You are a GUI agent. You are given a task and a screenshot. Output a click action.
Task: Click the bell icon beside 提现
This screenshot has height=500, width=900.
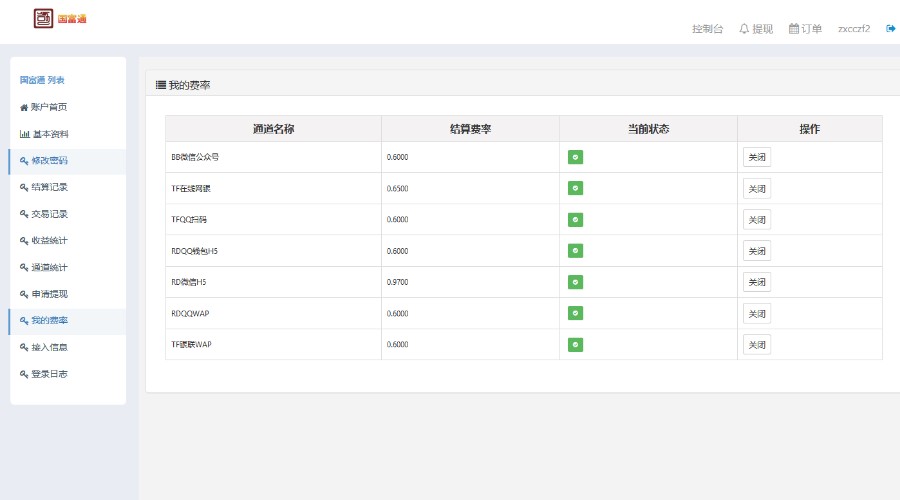744,29
